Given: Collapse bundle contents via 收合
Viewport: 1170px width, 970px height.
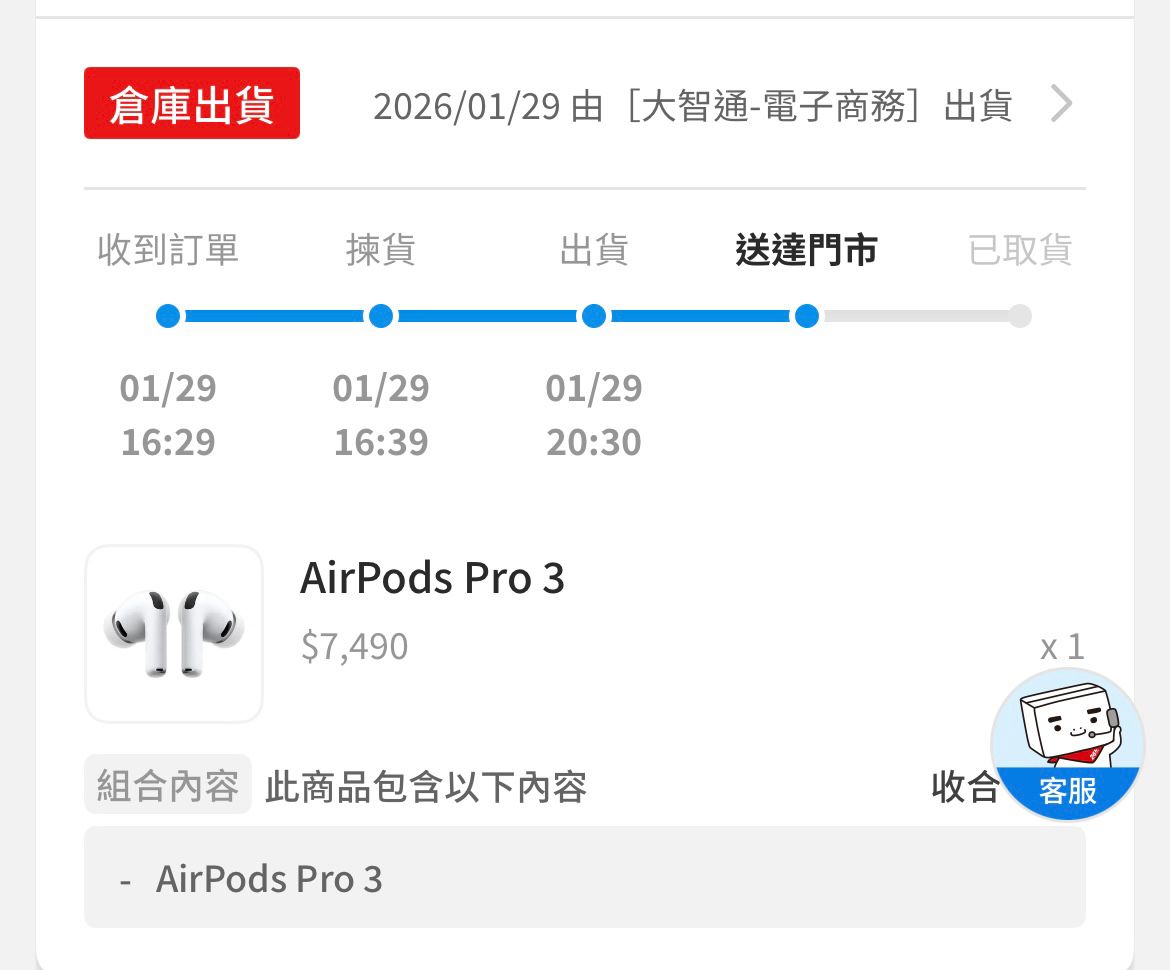Looking at the screenshot, I should coord(964,787).
